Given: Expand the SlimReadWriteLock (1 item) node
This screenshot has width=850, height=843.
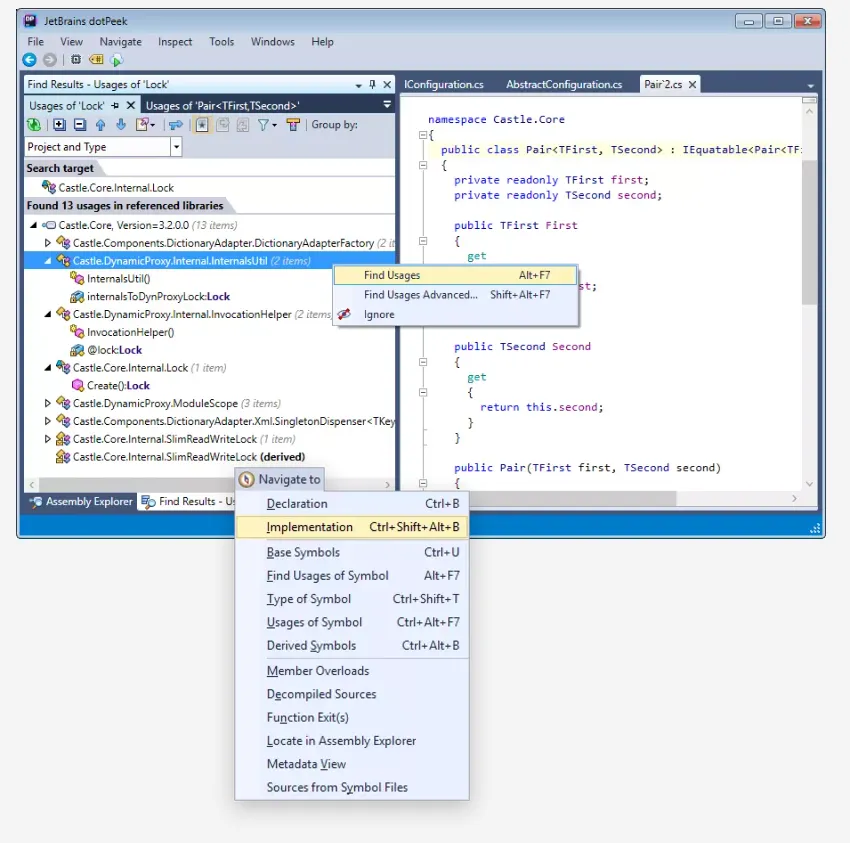Looking at the screenshot, I should pos(48,439).
